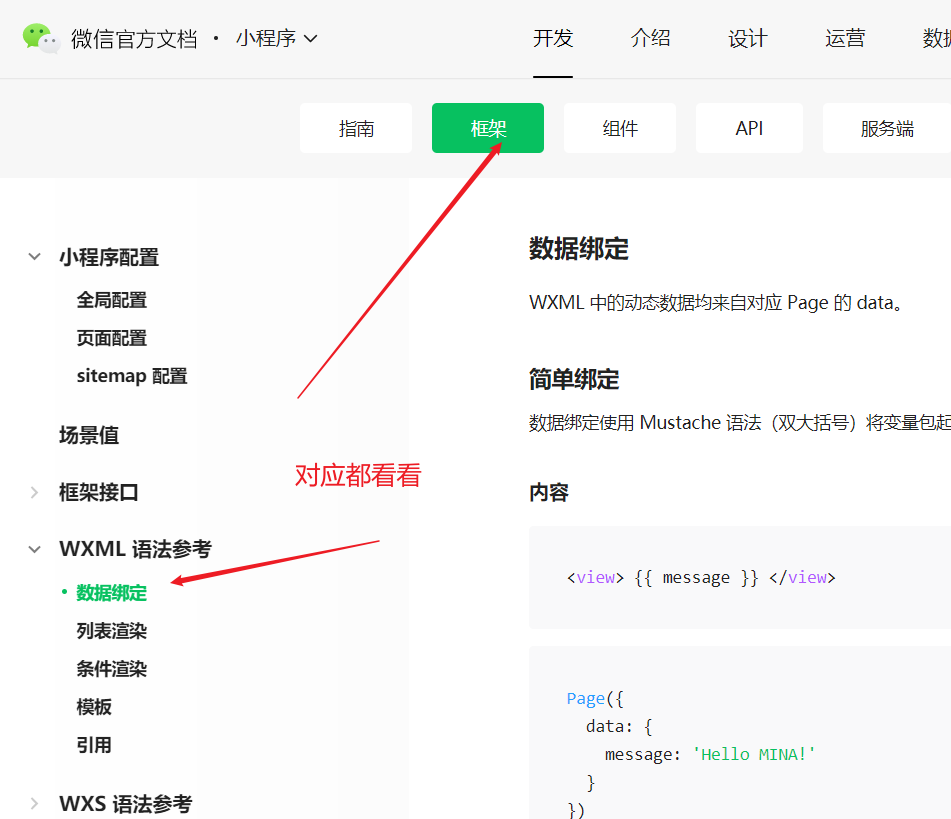Click the WeChat docs logo icon
Image resolution: width=951 pixels, height=819 pixels.
click(x=41, y=38)
